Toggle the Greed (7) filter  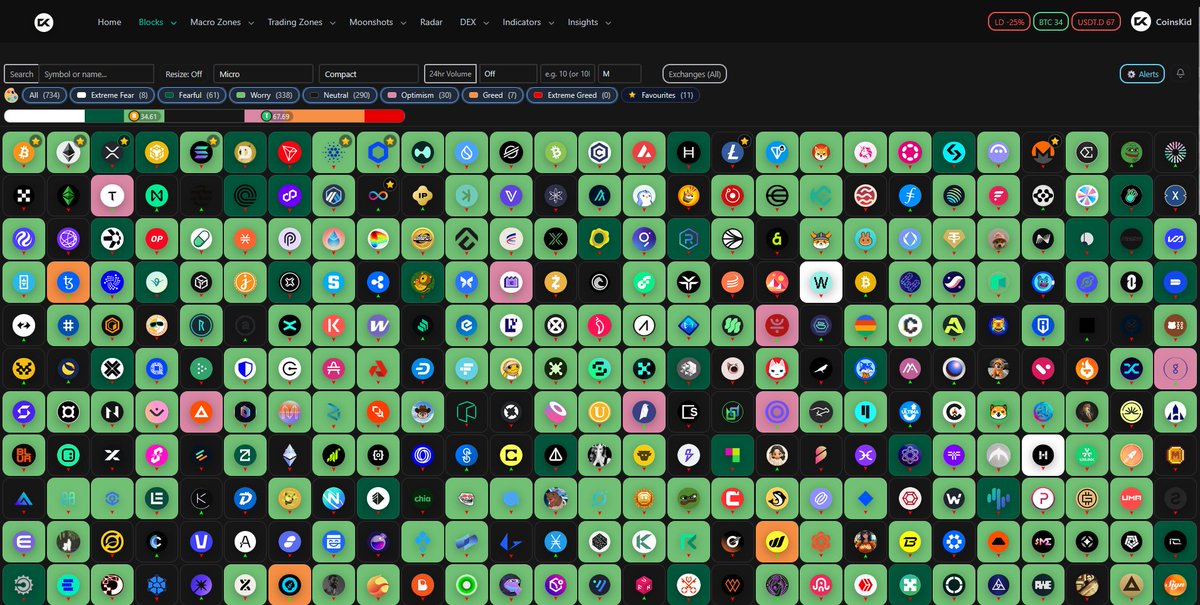coord(494,95)
